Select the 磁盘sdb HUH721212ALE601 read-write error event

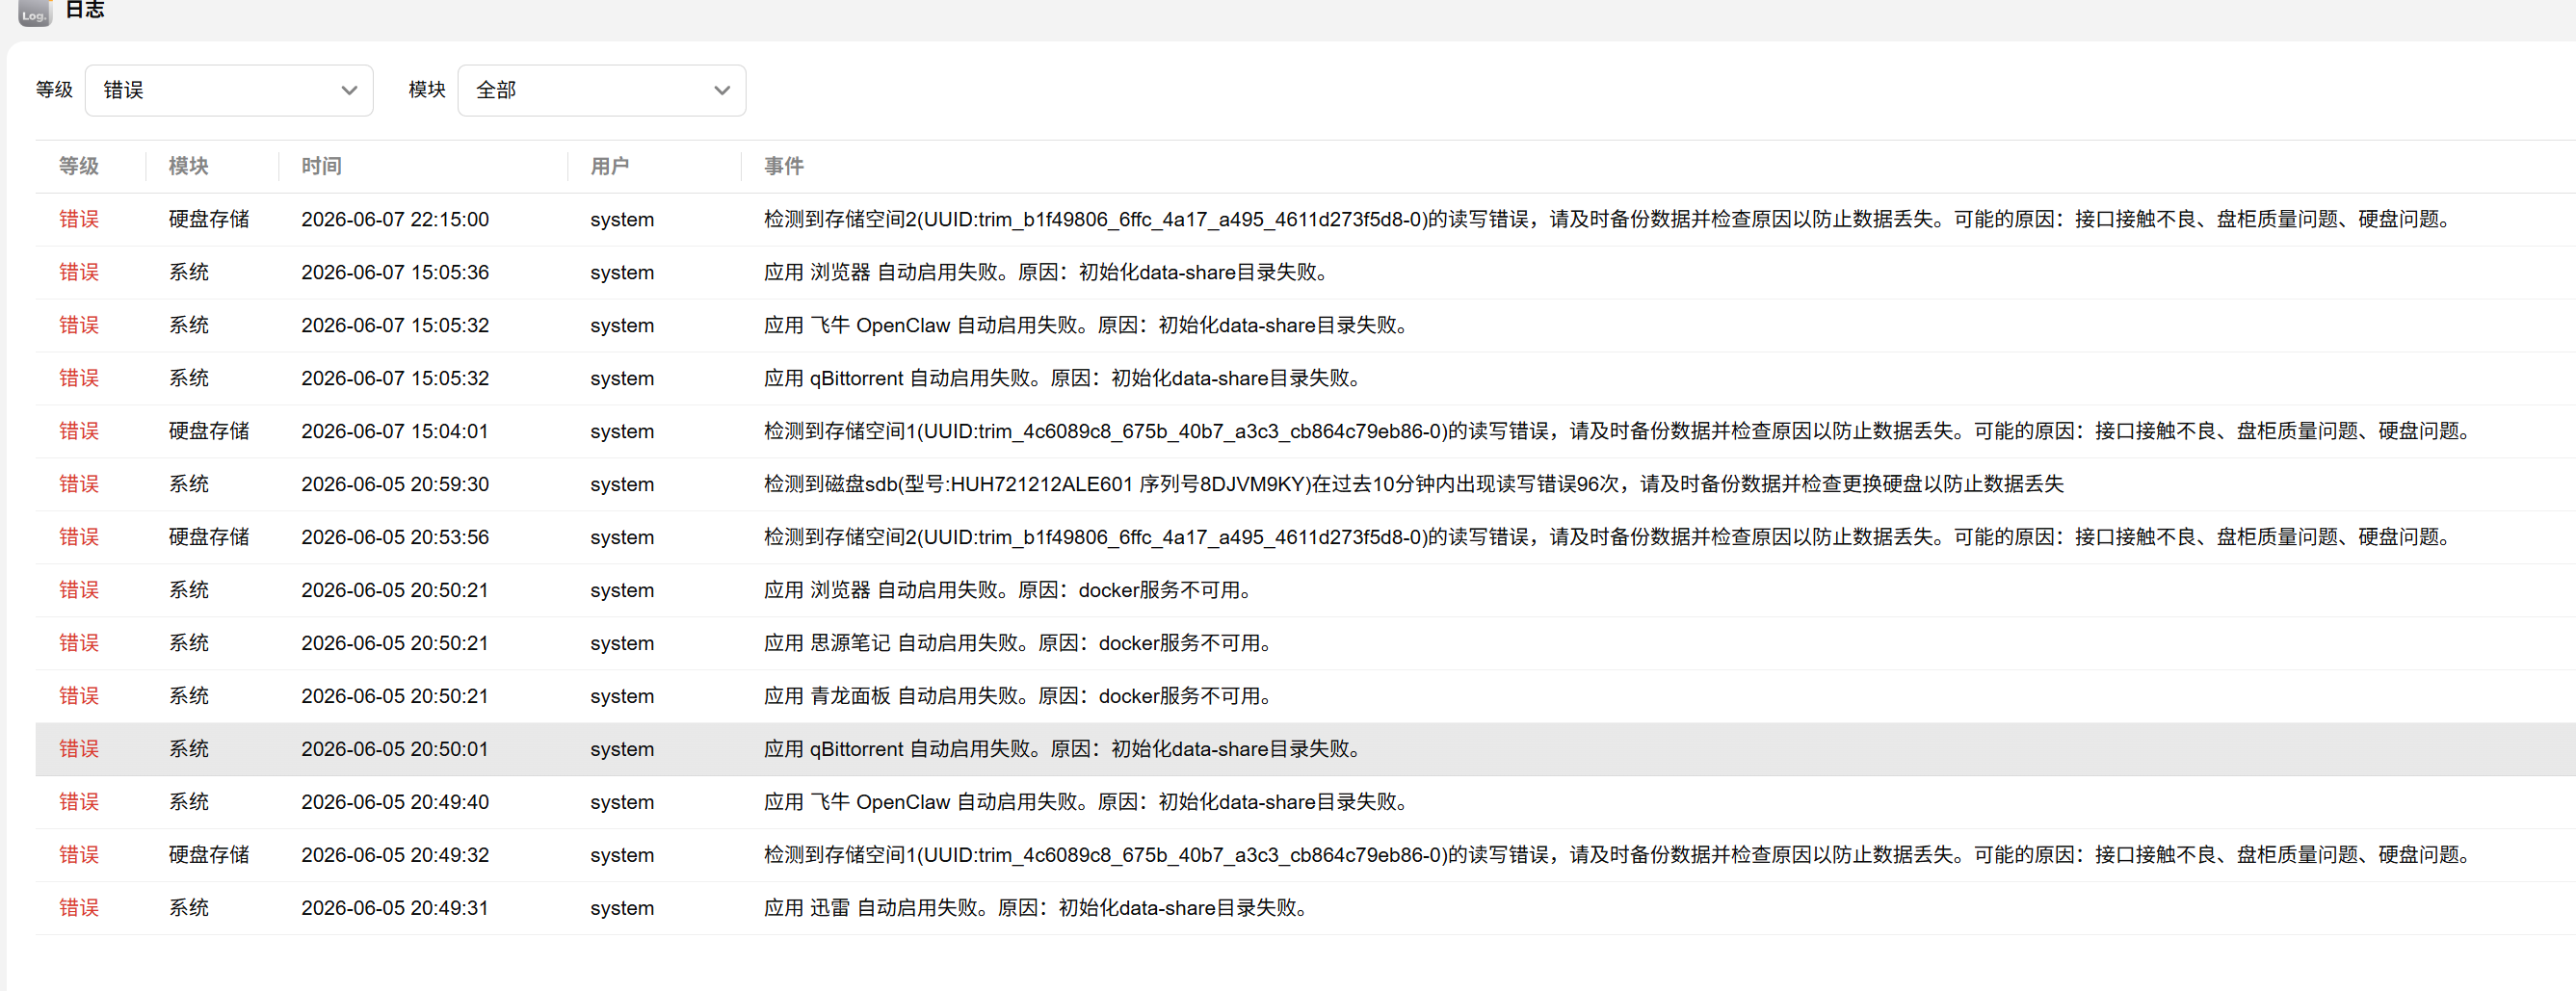point(1413,484)
